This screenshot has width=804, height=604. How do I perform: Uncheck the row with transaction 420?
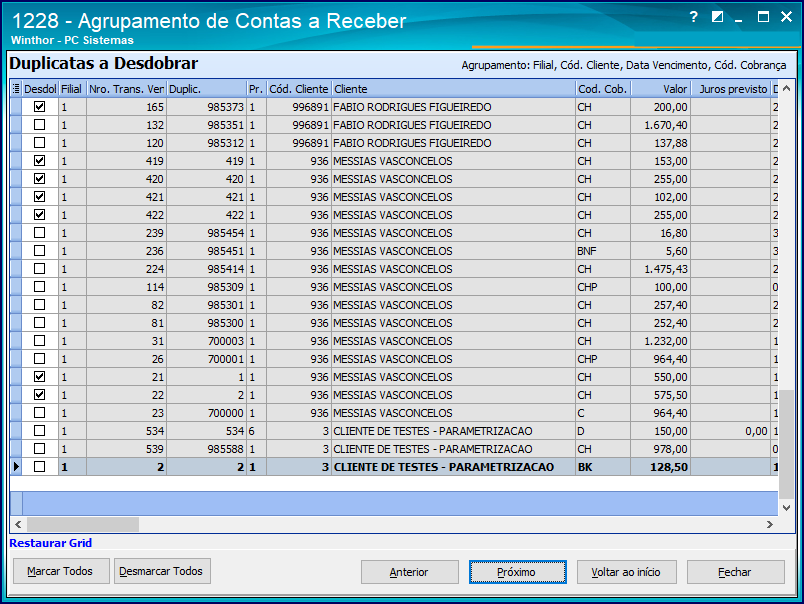[39, 178]
